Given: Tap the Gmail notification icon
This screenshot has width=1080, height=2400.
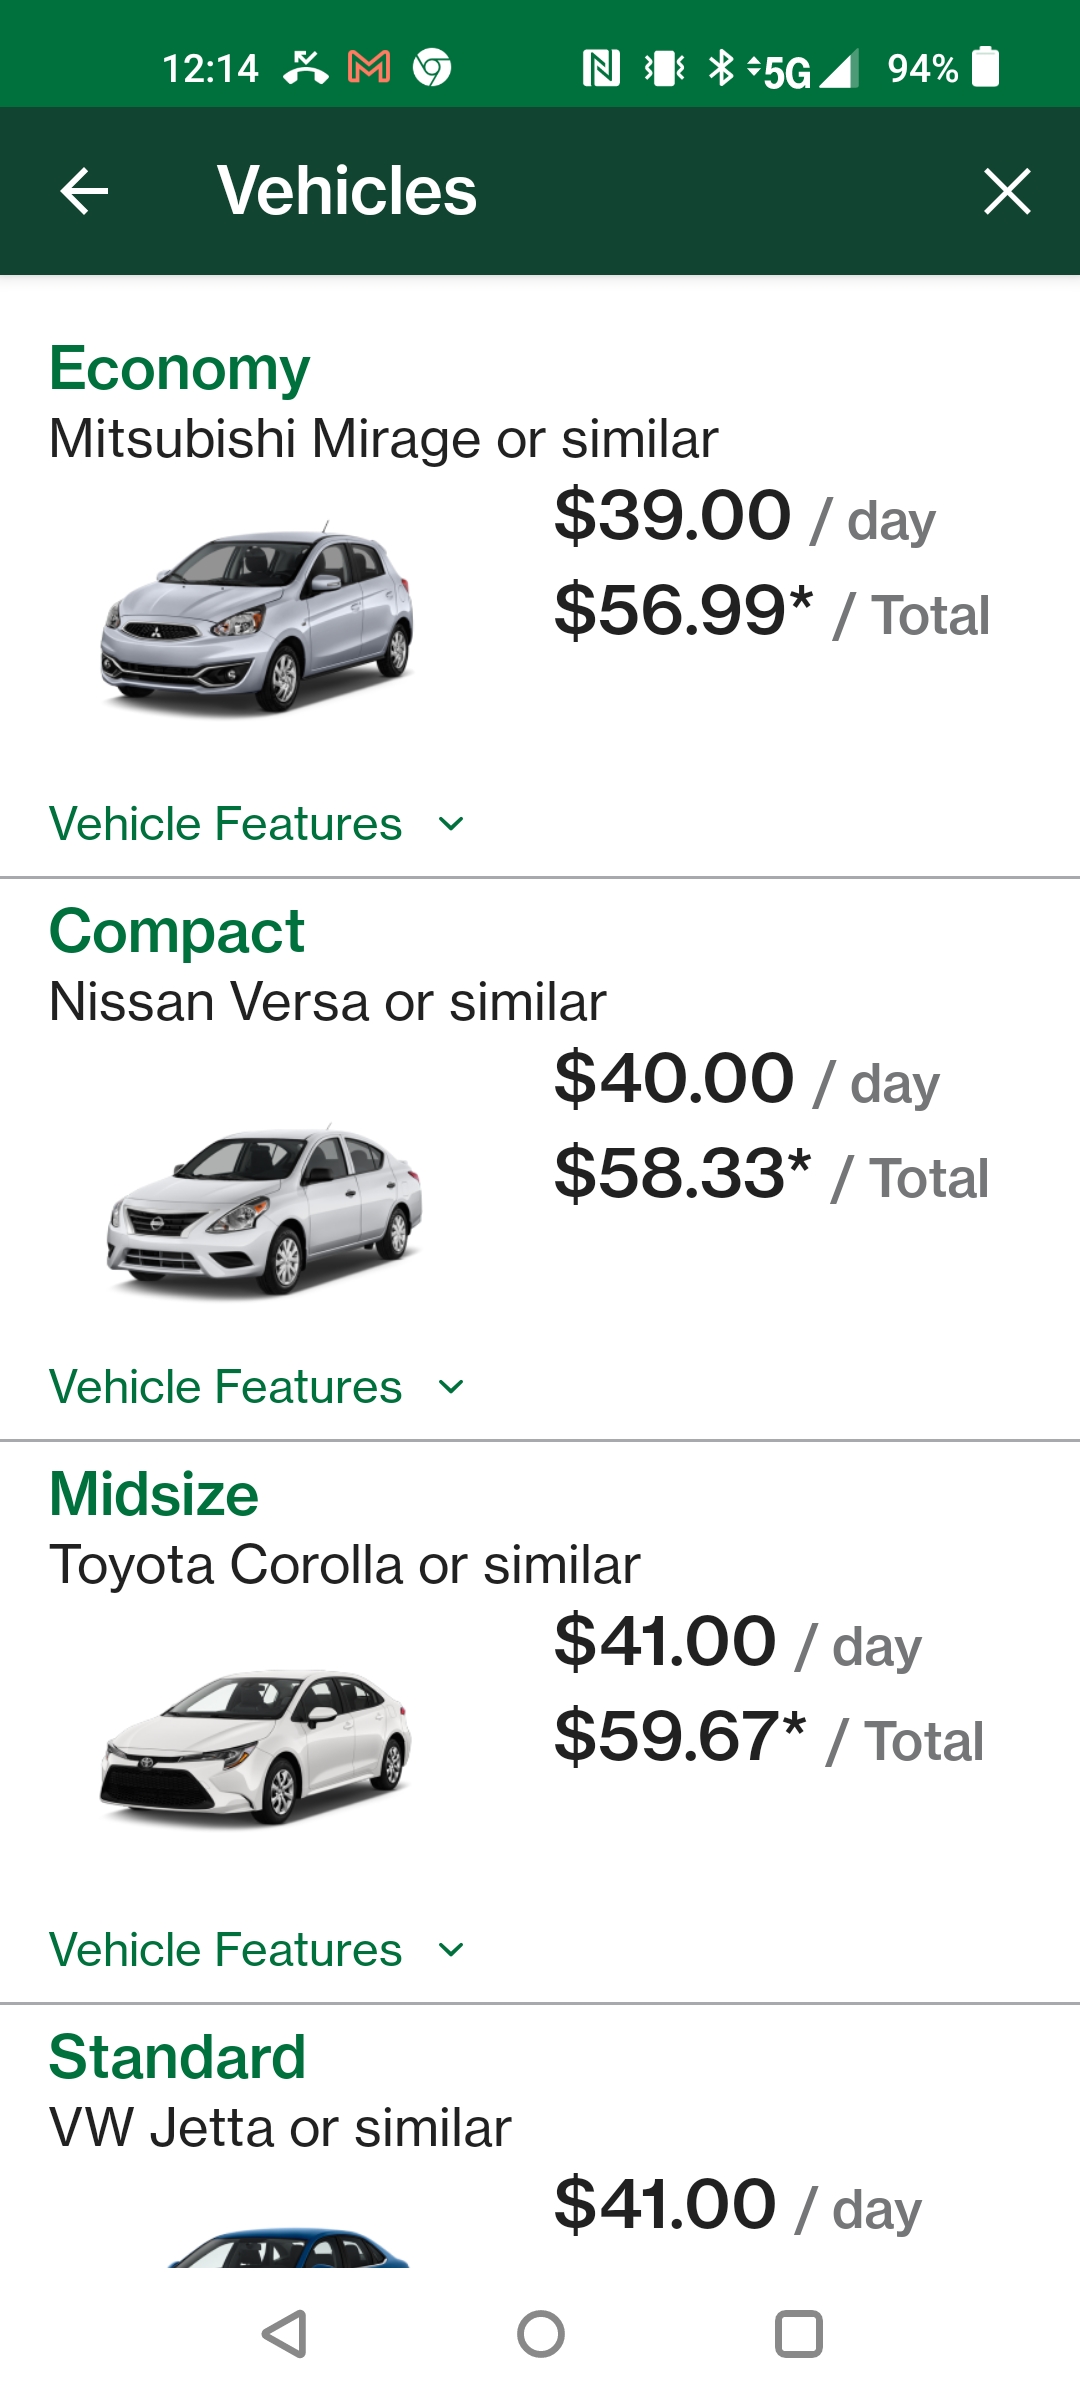Looking at the screenshot, I should [369, 68].
